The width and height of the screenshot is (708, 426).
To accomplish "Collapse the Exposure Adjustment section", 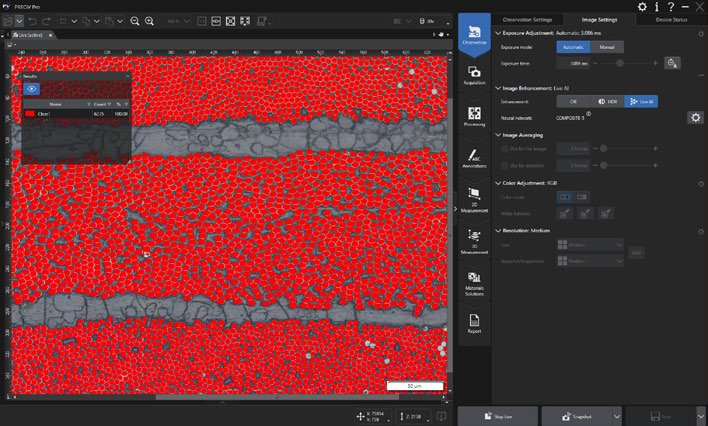I will [499, 34].
